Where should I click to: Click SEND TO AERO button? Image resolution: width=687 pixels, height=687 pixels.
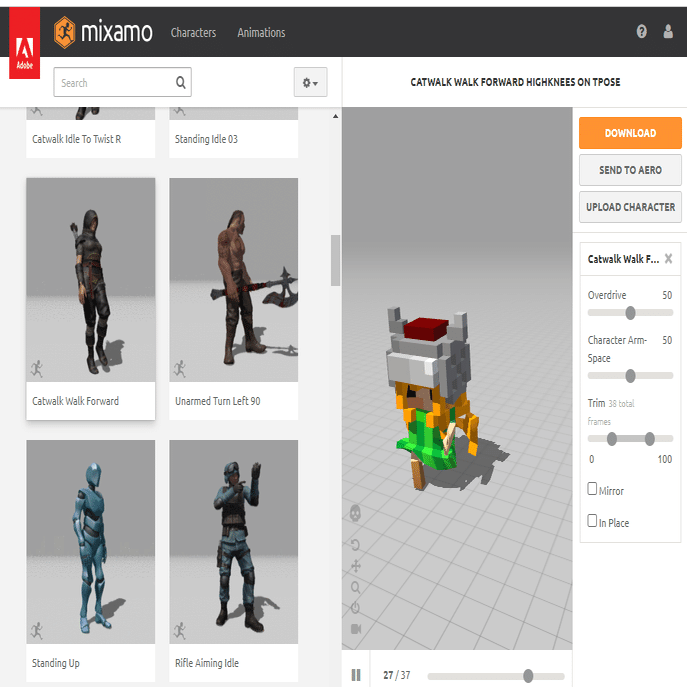coord(630,170)
